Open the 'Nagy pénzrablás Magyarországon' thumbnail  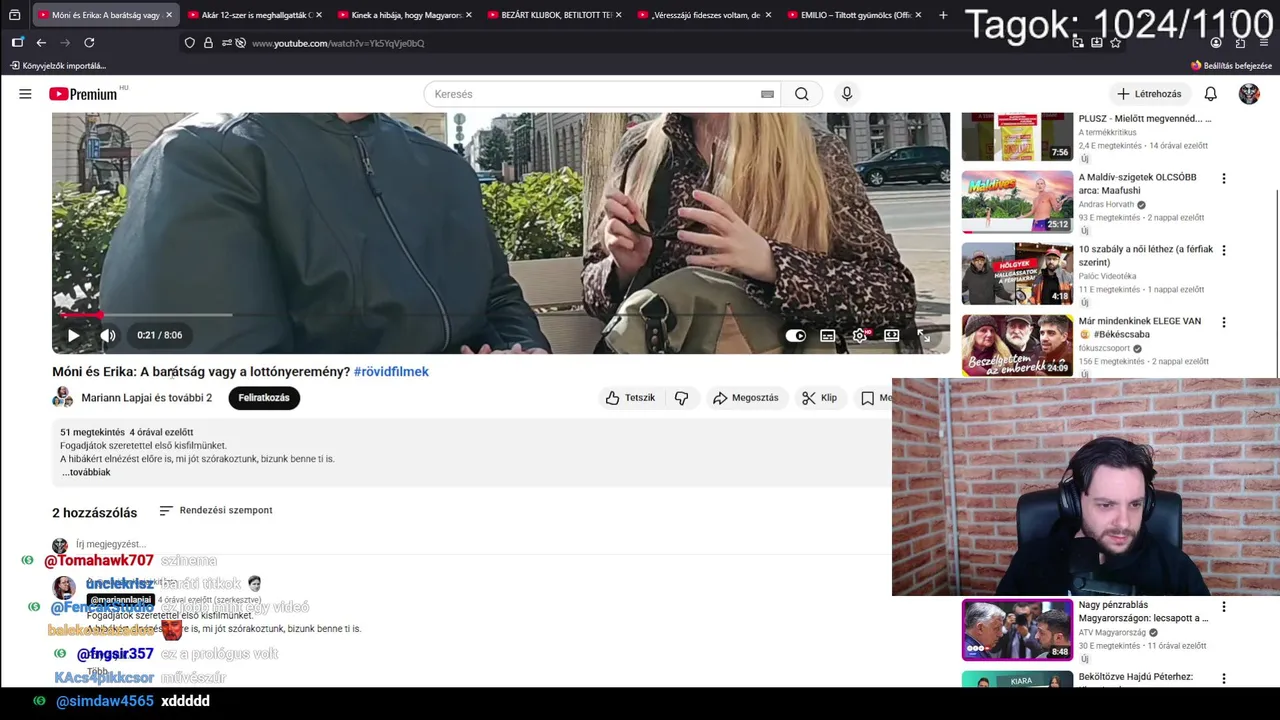[x=1017, y=630]
